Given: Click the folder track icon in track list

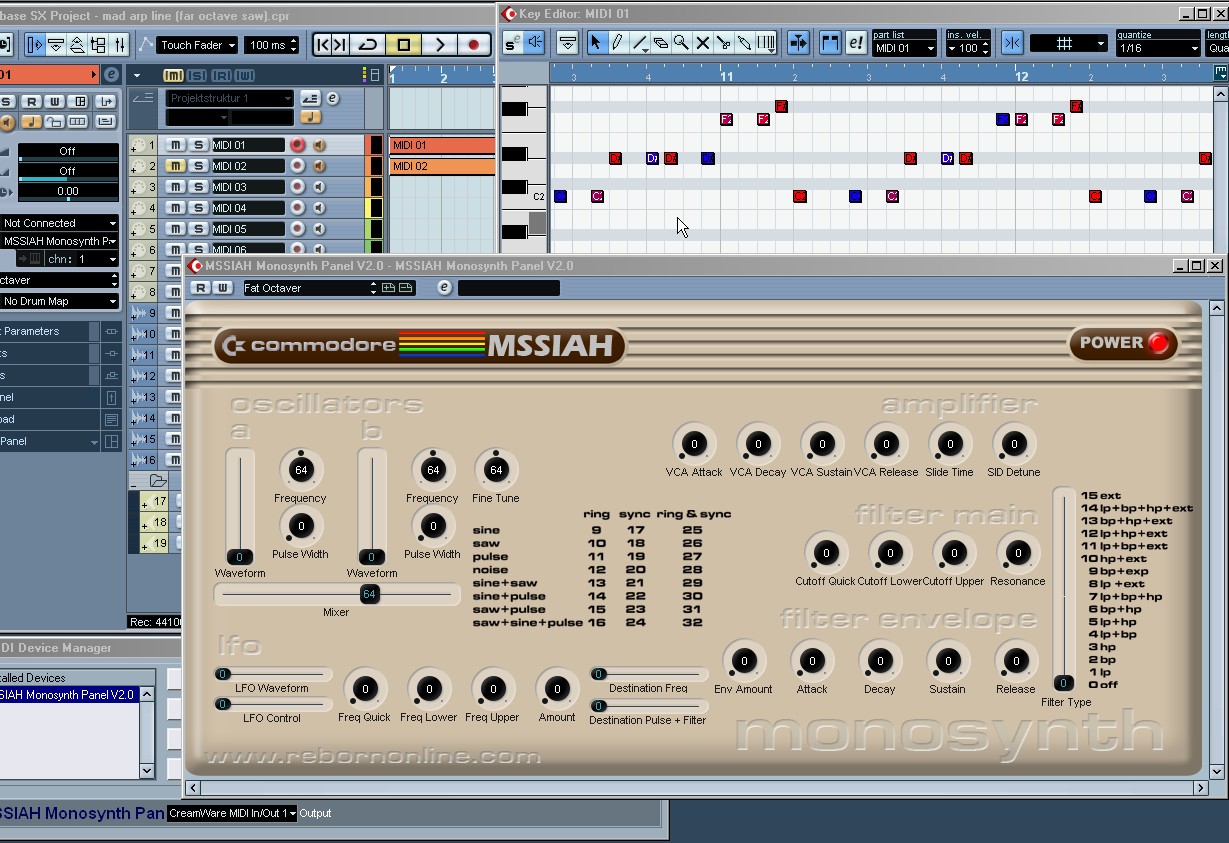Looking at the screenshot, I should click(x=157, y=481).
